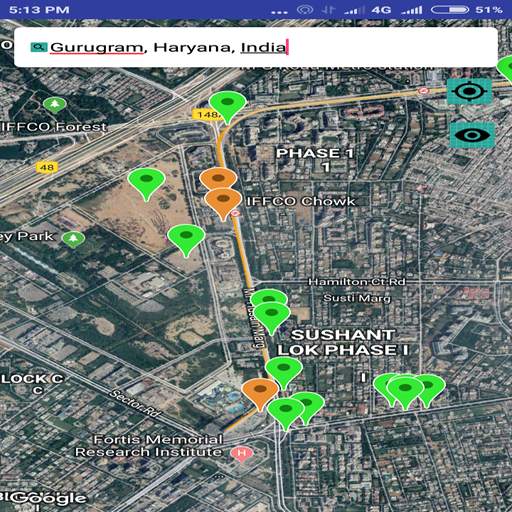The width and height of the screenshot is (512, 512).
Task: Tap the search icon in search bar
Action: pos(39,47)
